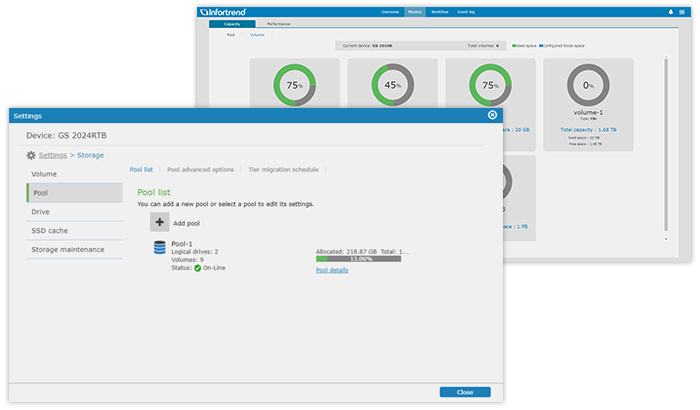Open Overview in Infortrend top menu
This screenshot has width=700, height=410.
point(390,12)
